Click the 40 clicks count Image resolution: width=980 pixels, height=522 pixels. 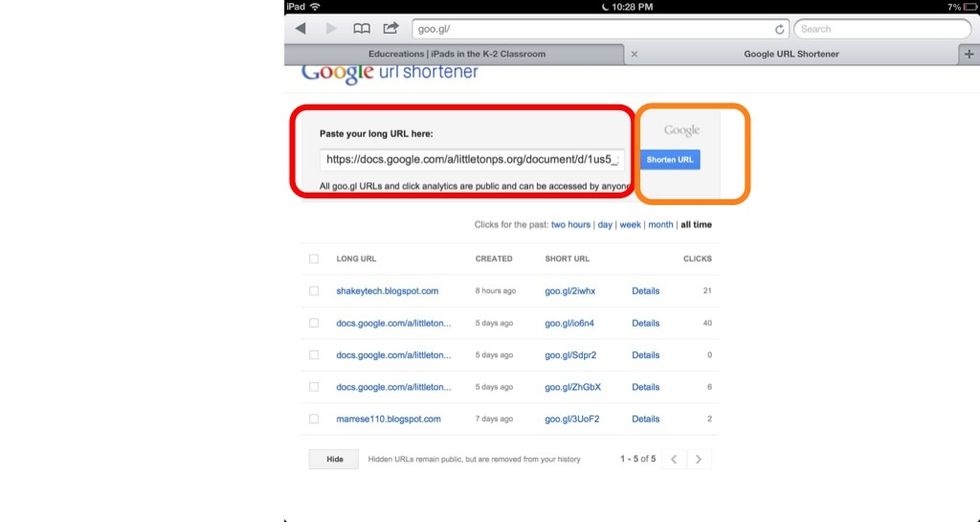708,323
